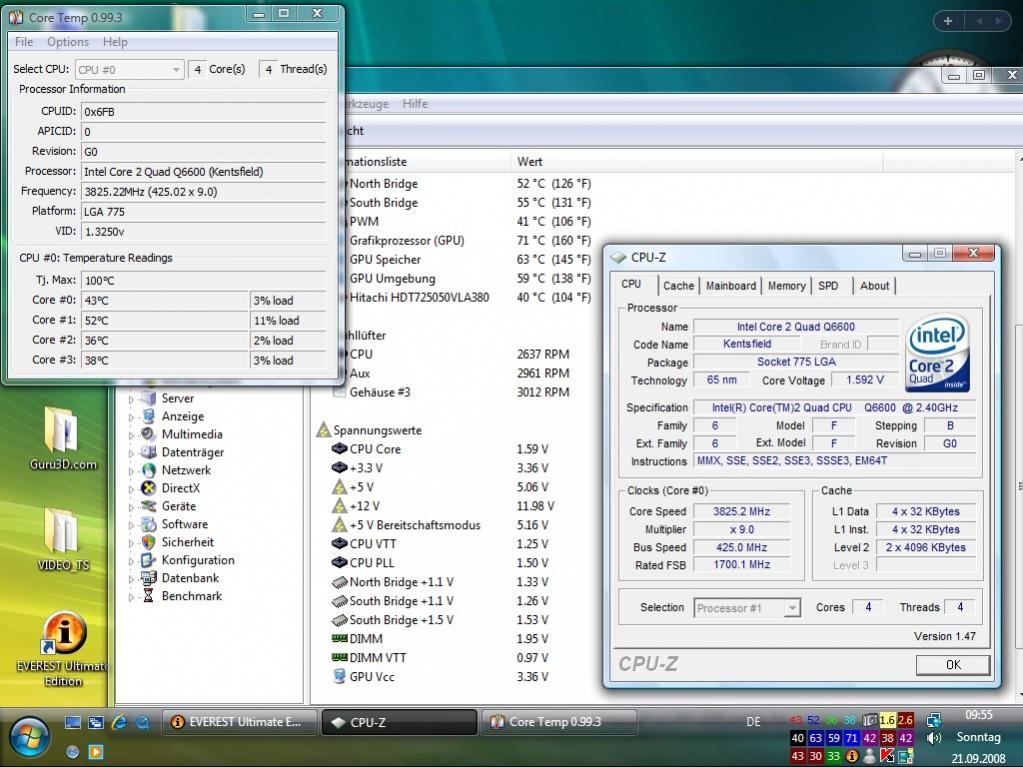
Task: Select the Anzeige monitor icon in EVEREST
Action: click(x=149, y=416)
